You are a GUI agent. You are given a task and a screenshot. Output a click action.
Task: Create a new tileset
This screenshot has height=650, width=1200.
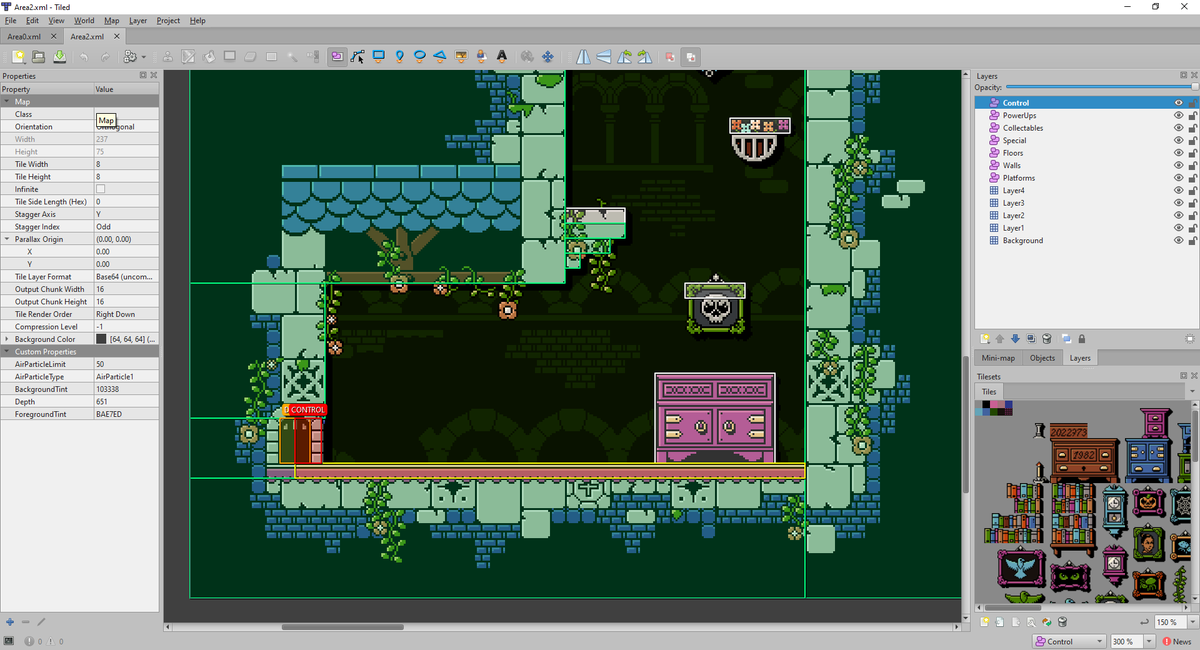tap(985, 622)
